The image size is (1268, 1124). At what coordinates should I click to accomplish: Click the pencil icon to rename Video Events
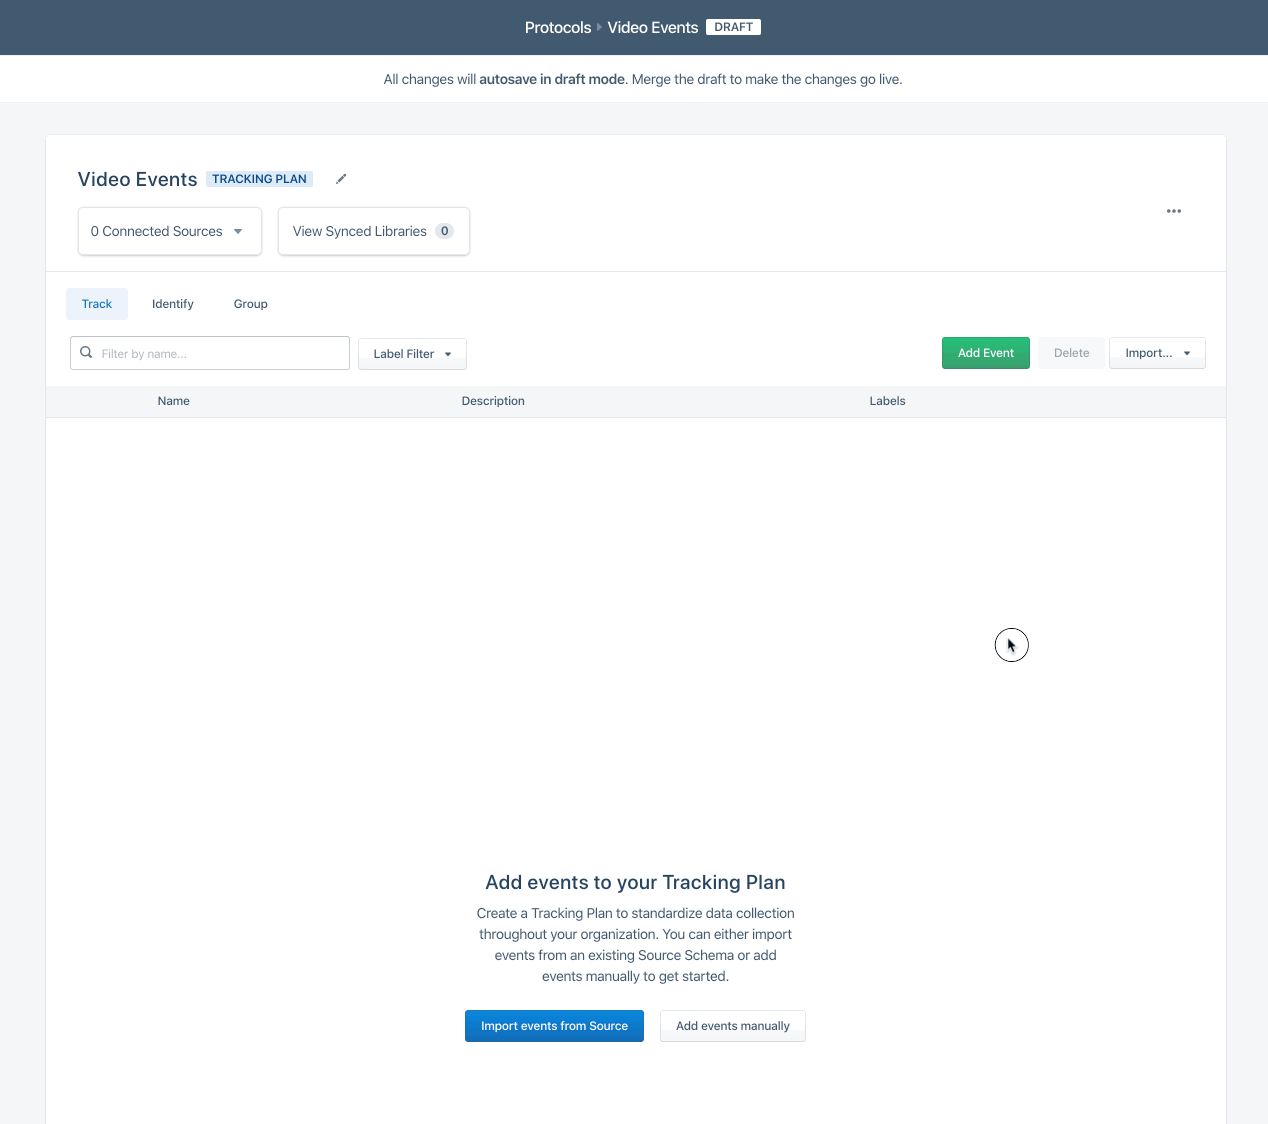pyautogui.click(x=341, y=179)
